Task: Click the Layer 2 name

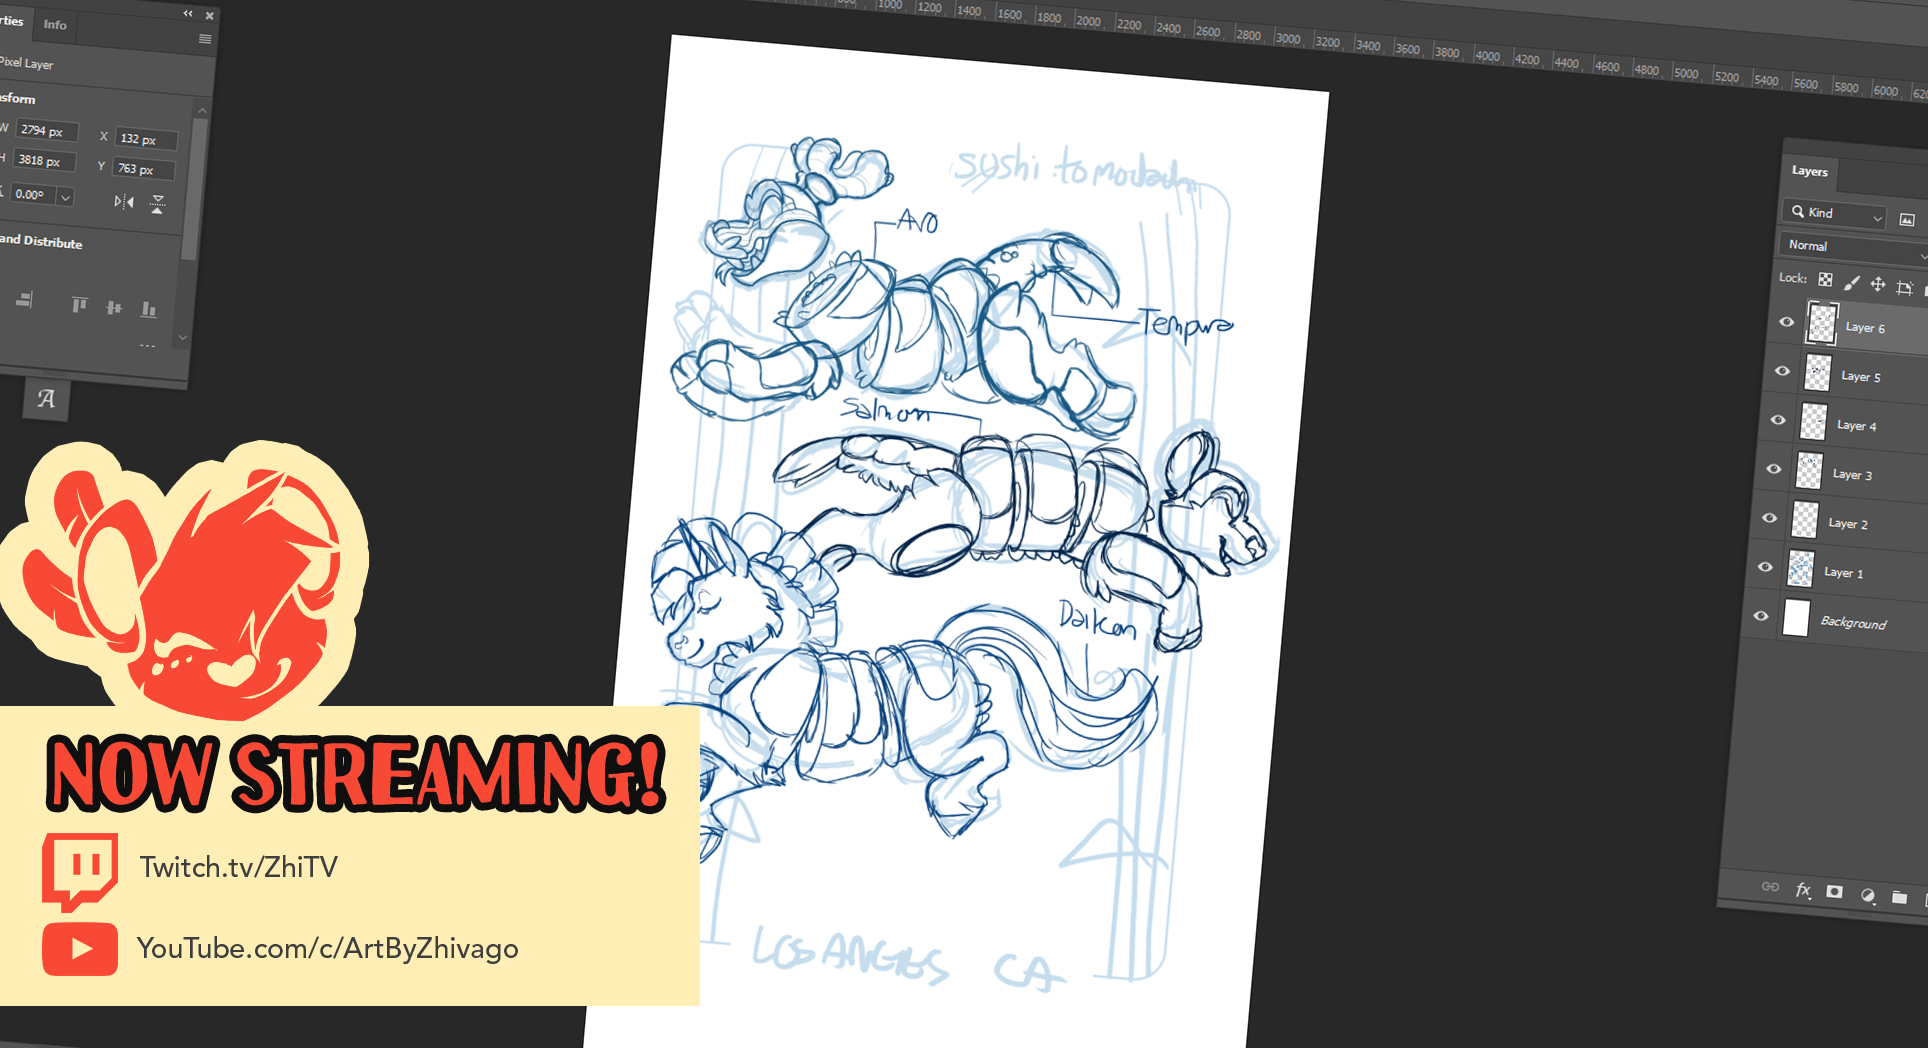Action: [1848, 524]
